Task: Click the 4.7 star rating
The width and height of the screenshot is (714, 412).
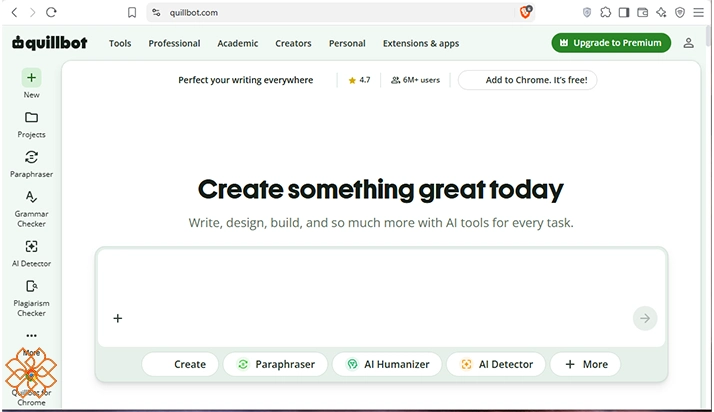Action: tap(359, 80)
